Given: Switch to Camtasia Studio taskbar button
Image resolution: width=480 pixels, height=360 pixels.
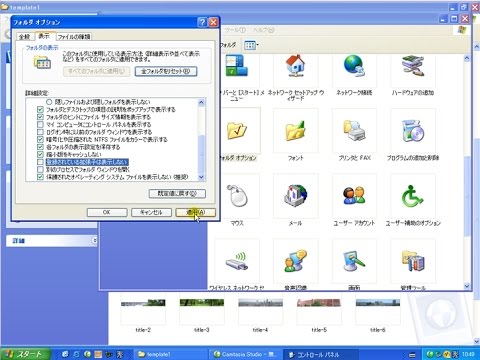Looking at the screenshot, I should (245, 354).
